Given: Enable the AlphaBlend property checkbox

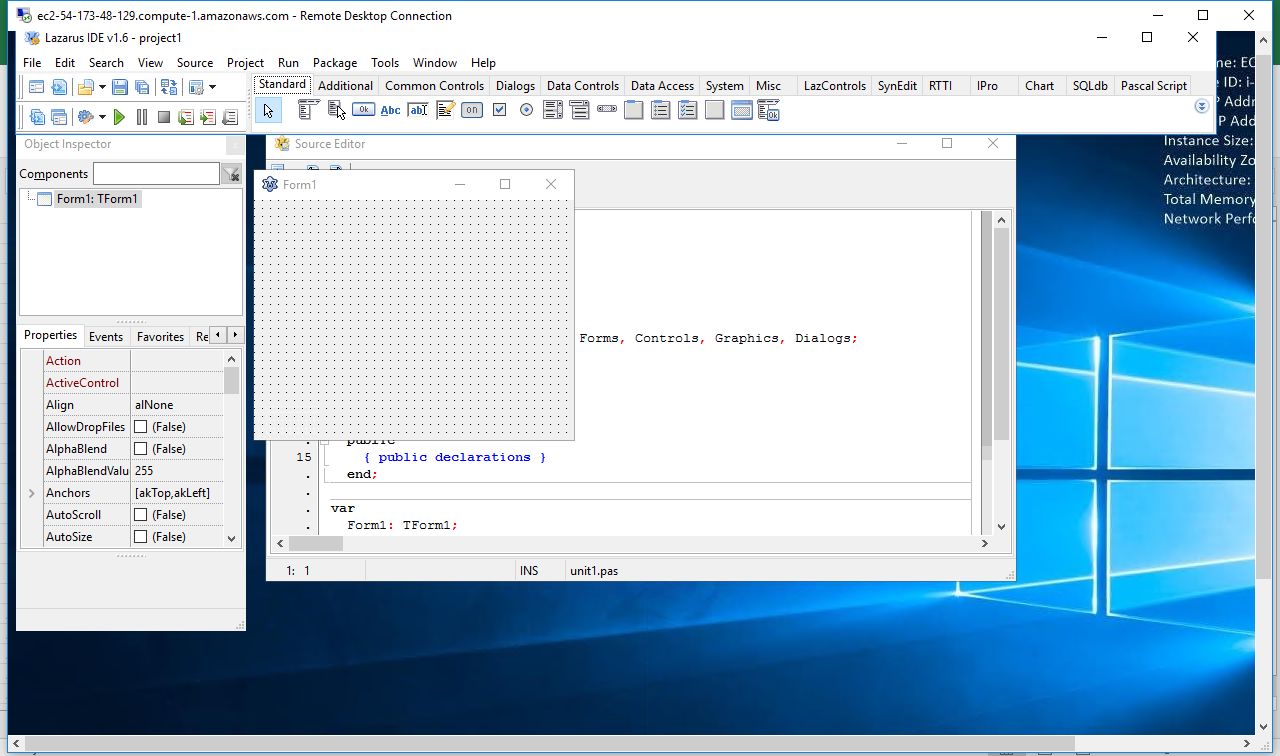Looking at the screenshot, I should 141,449.
